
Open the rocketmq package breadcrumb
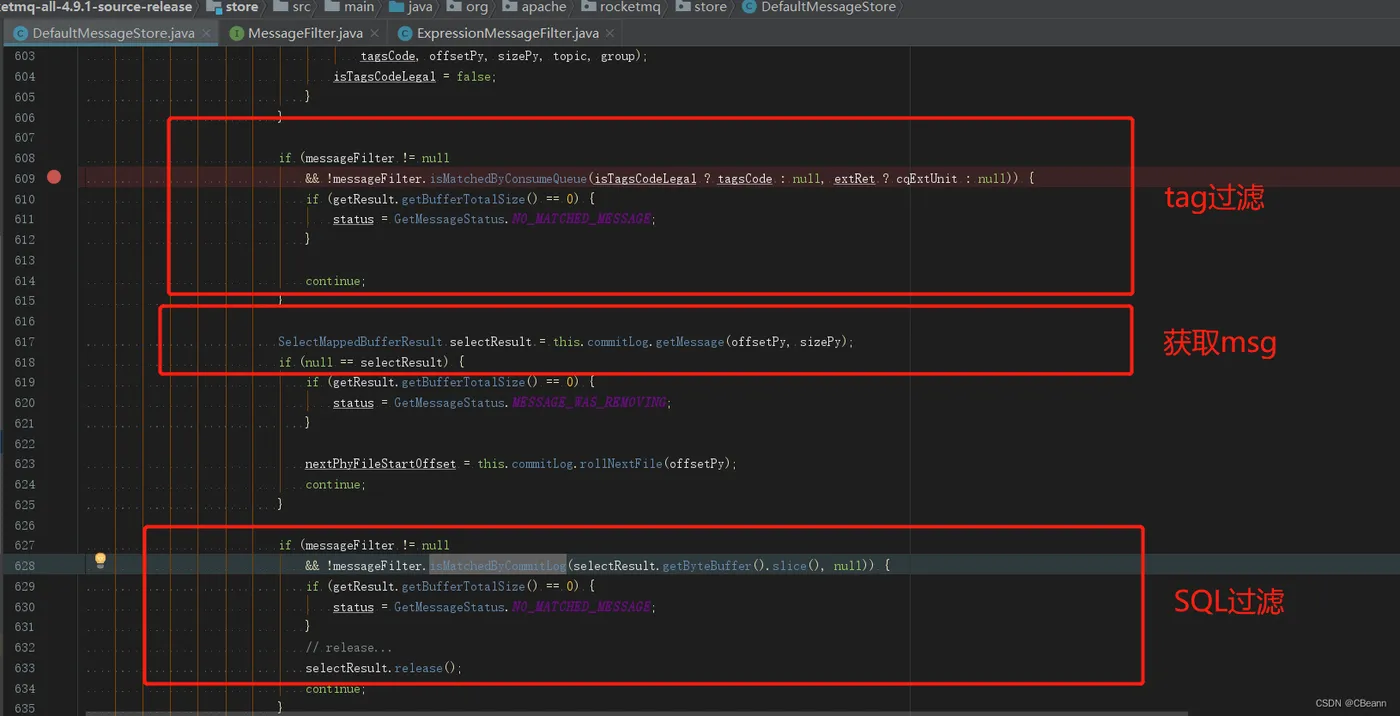pyautogui.click(x=621, y=7)
